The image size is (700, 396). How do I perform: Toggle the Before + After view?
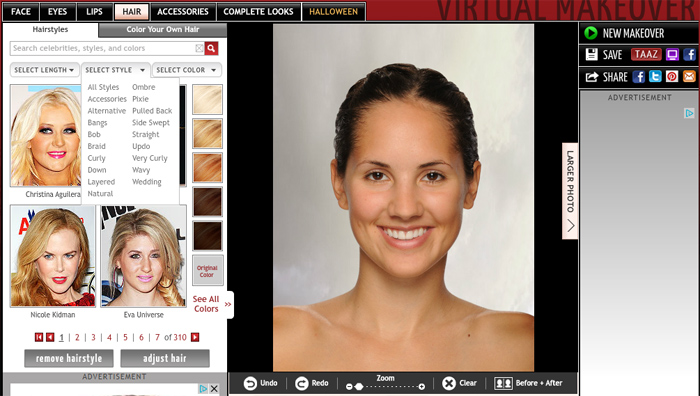click(x=528, y=383)
